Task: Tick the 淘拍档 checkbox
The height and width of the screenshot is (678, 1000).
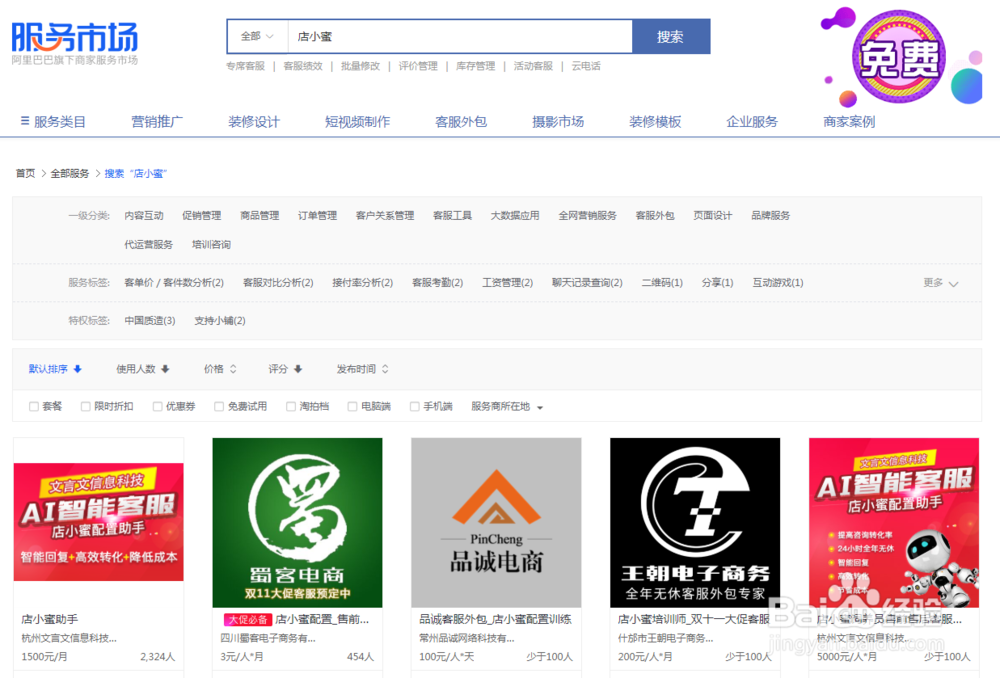Action: [291, 406]
